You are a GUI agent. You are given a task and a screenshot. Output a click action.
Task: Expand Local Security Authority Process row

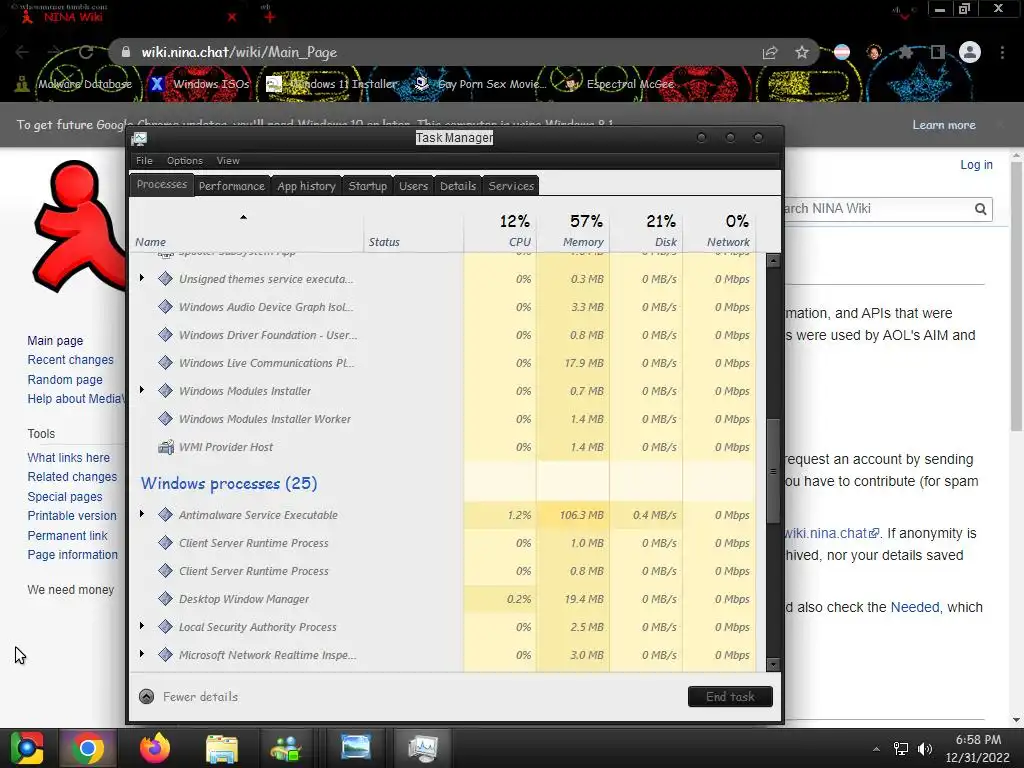point(142,626)
